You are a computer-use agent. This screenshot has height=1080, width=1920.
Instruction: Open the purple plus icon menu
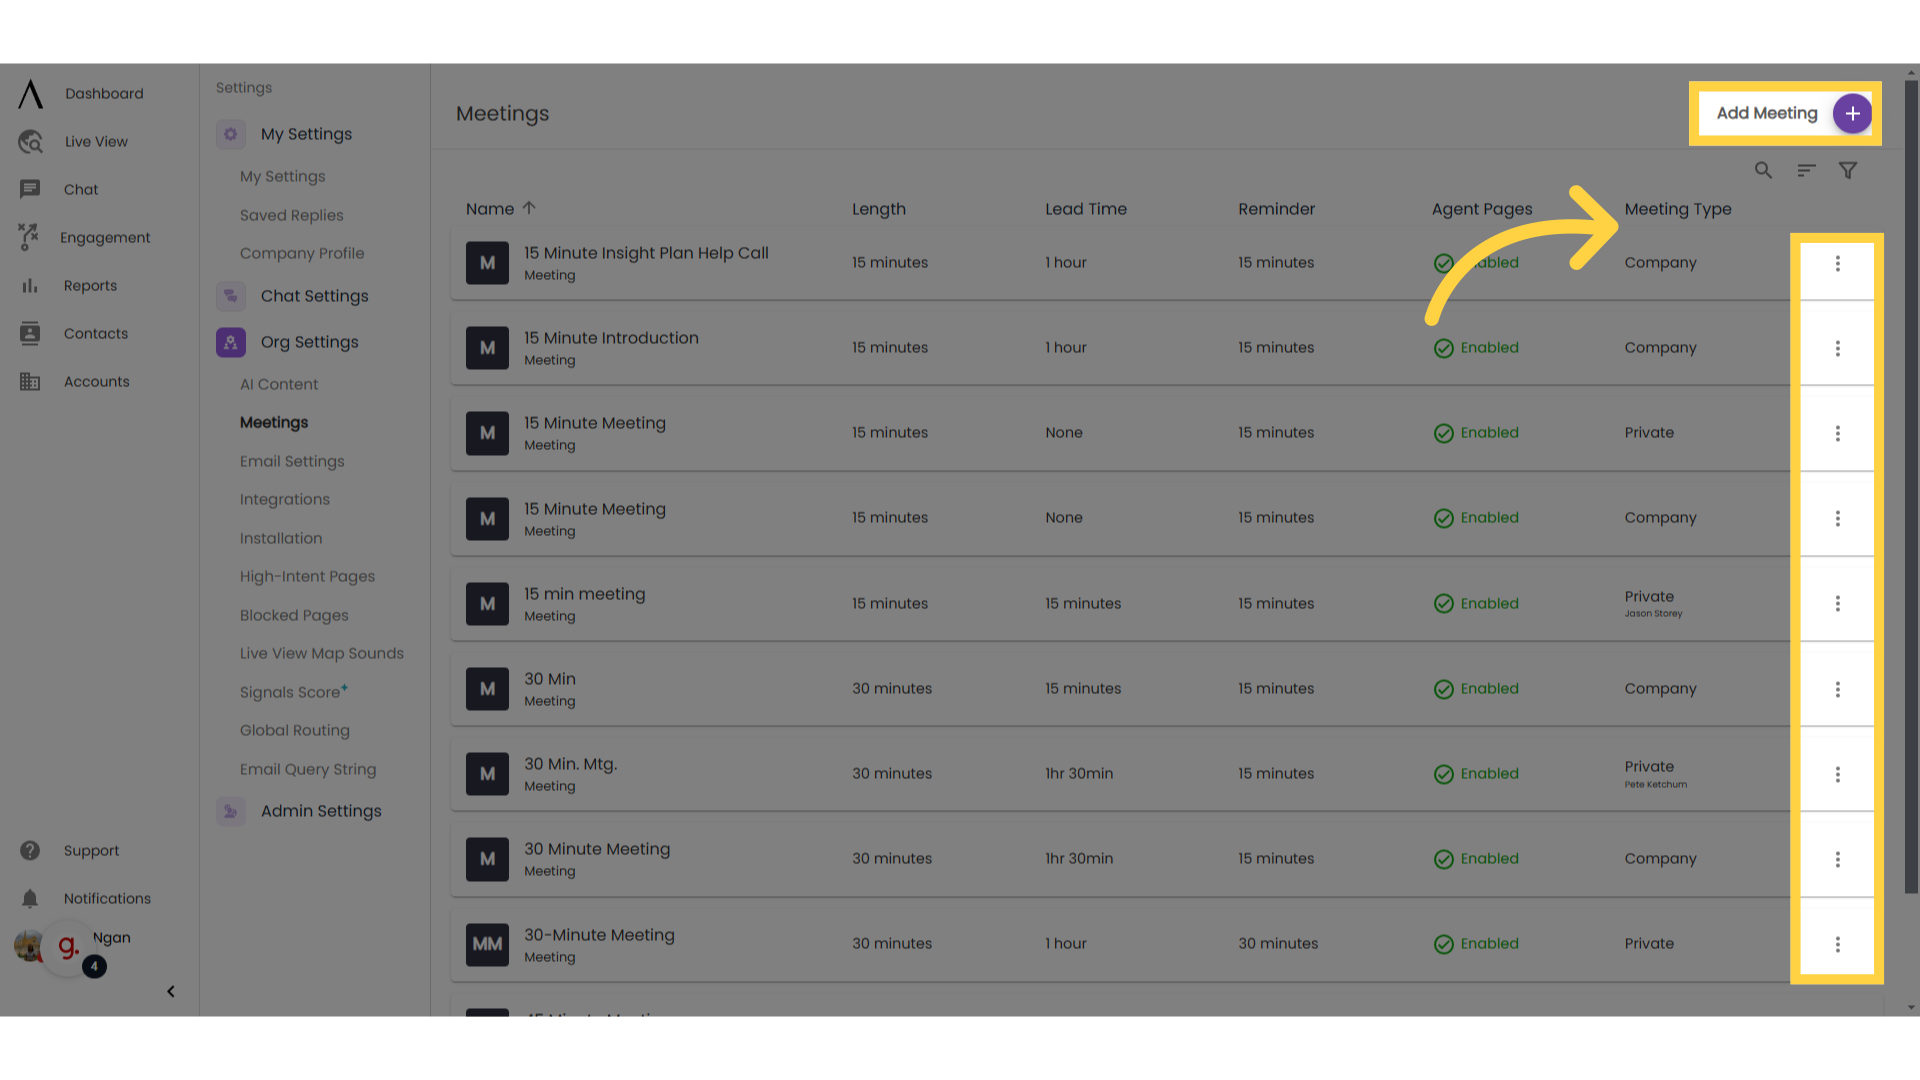[1851, 113]
